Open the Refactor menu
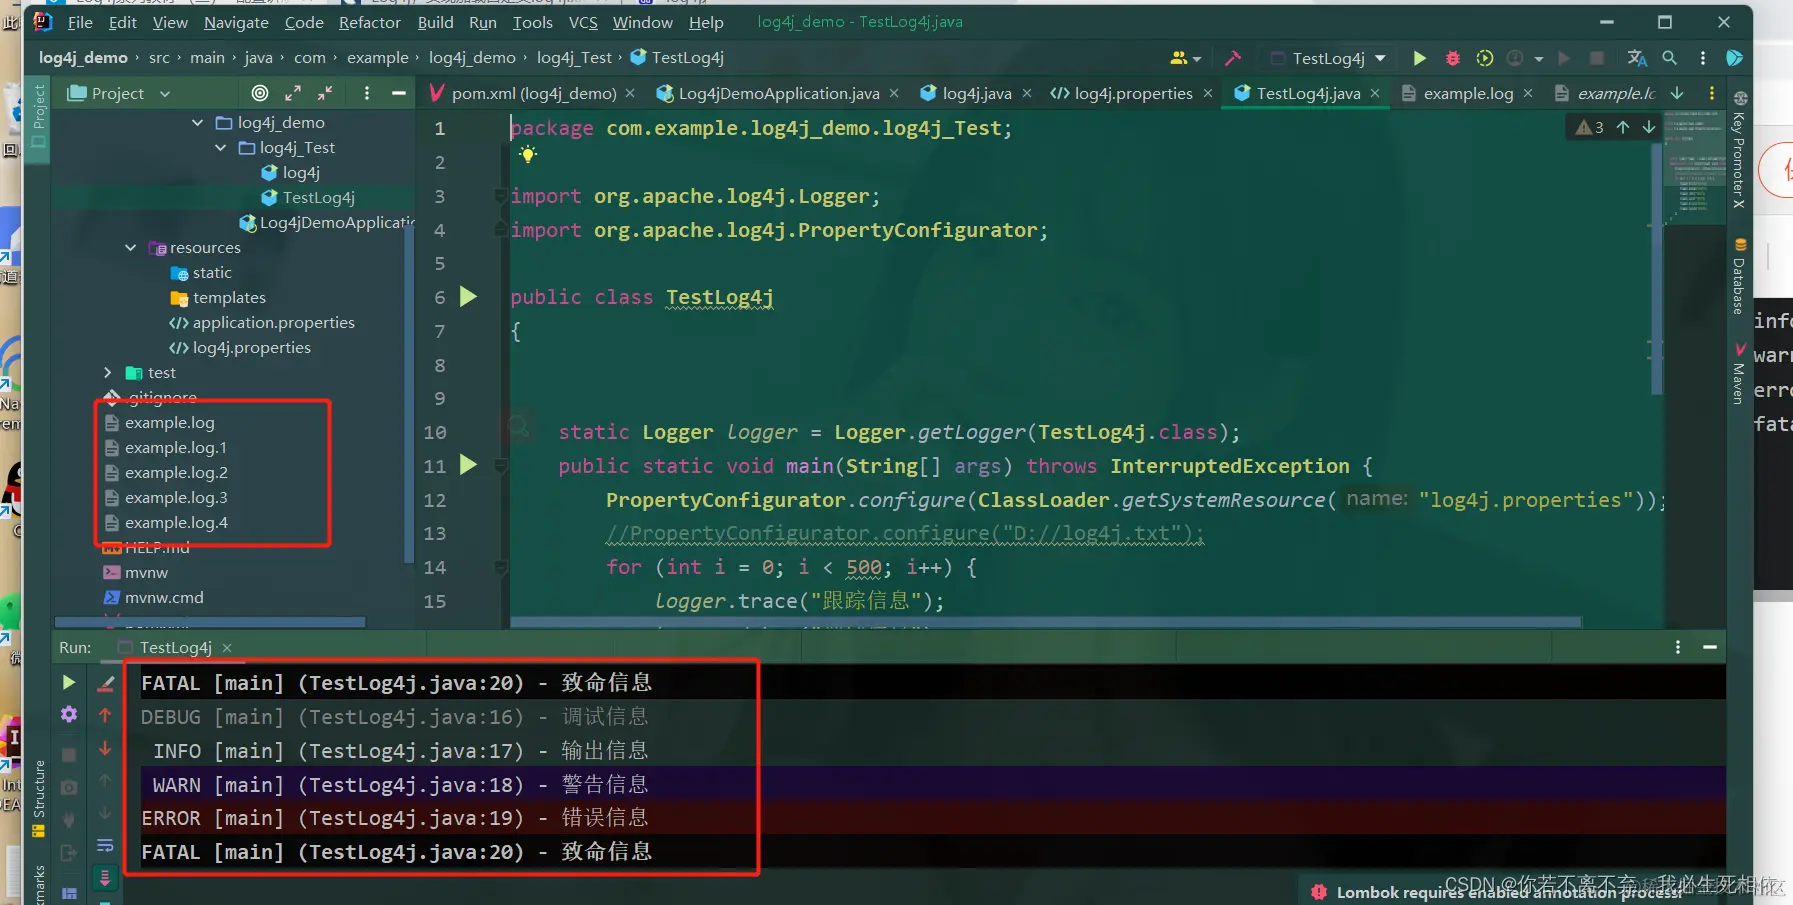Screen dimensions: 1793x905 coord(369,22)
